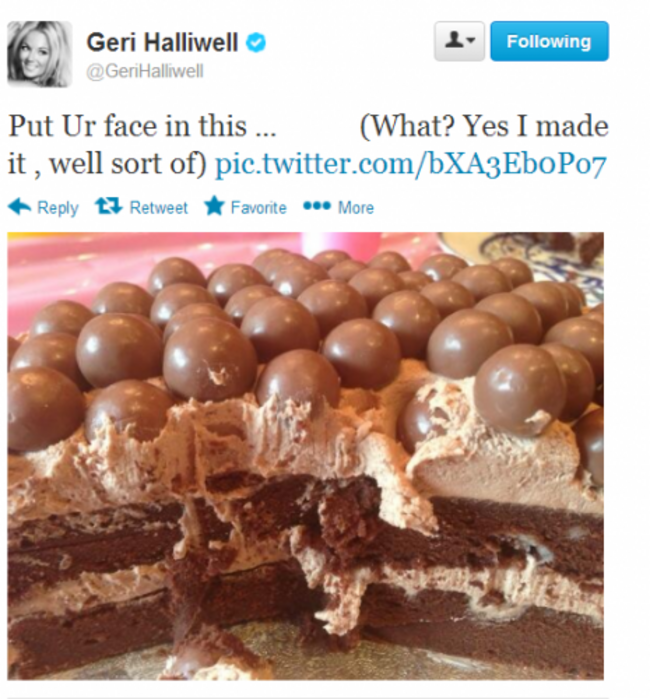The width and height of the screenshot is (650, 699).
Task: Click the Favorite text label
Action: click(x=259, y=208)
